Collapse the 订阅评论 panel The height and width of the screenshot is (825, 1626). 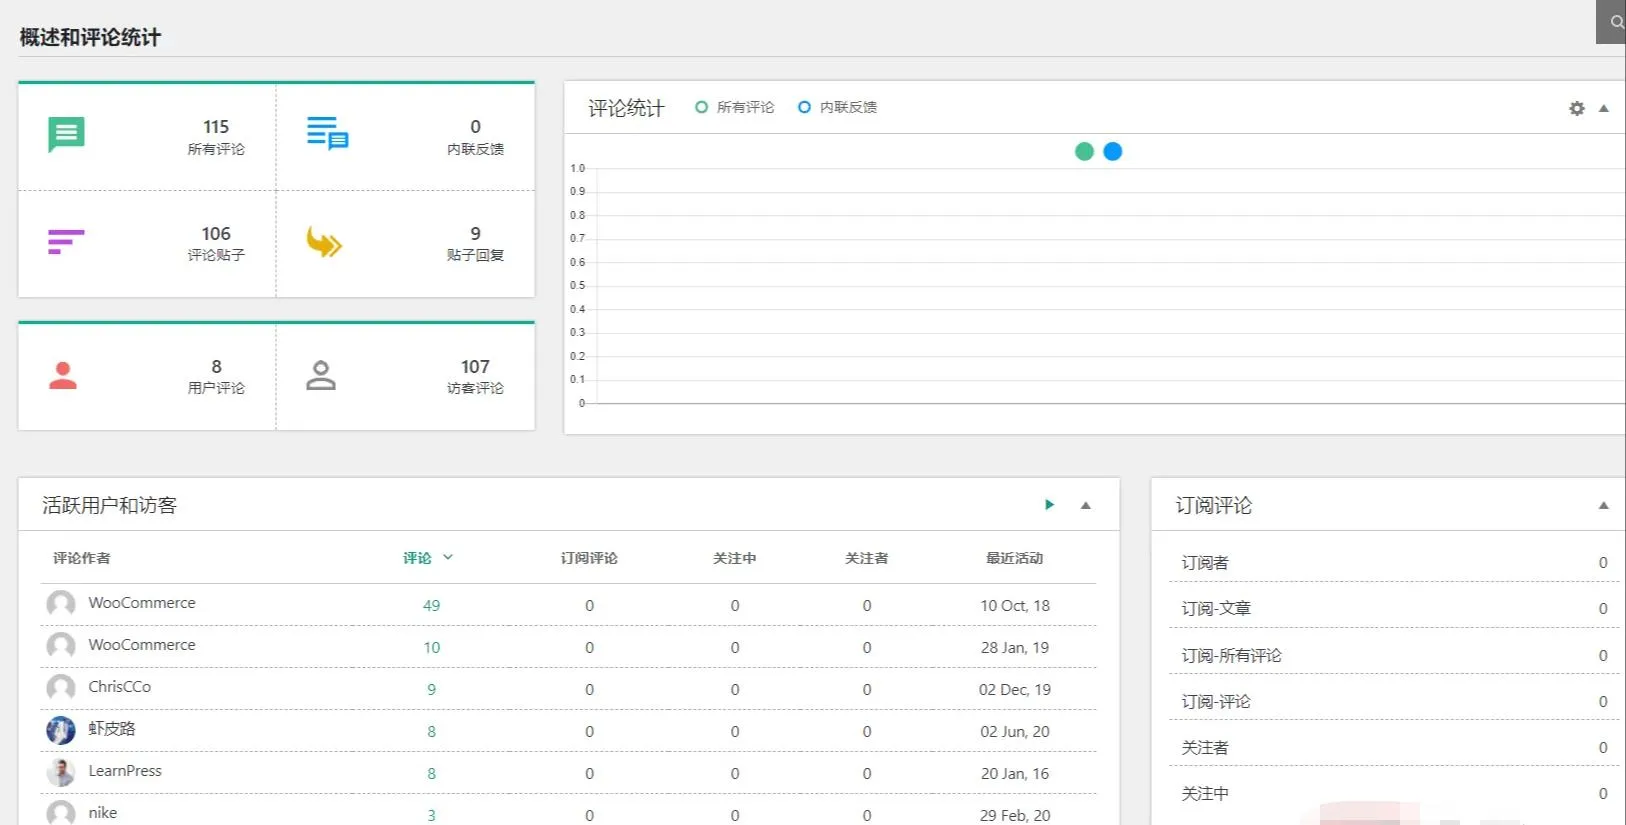(x=1604, y=505)
